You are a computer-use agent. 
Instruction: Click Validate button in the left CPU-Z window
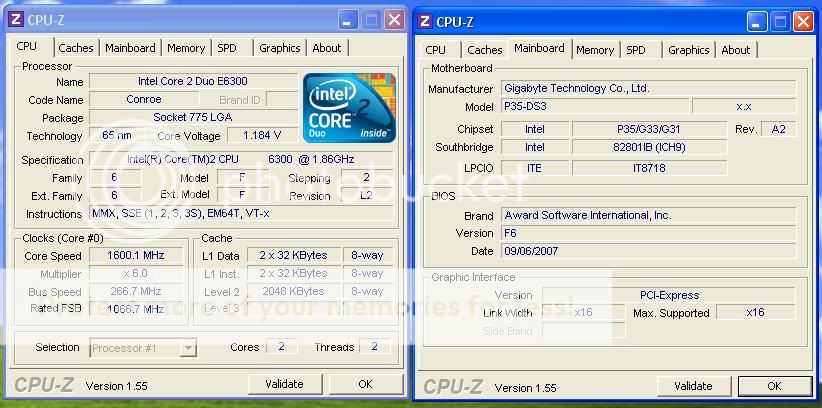284,384
